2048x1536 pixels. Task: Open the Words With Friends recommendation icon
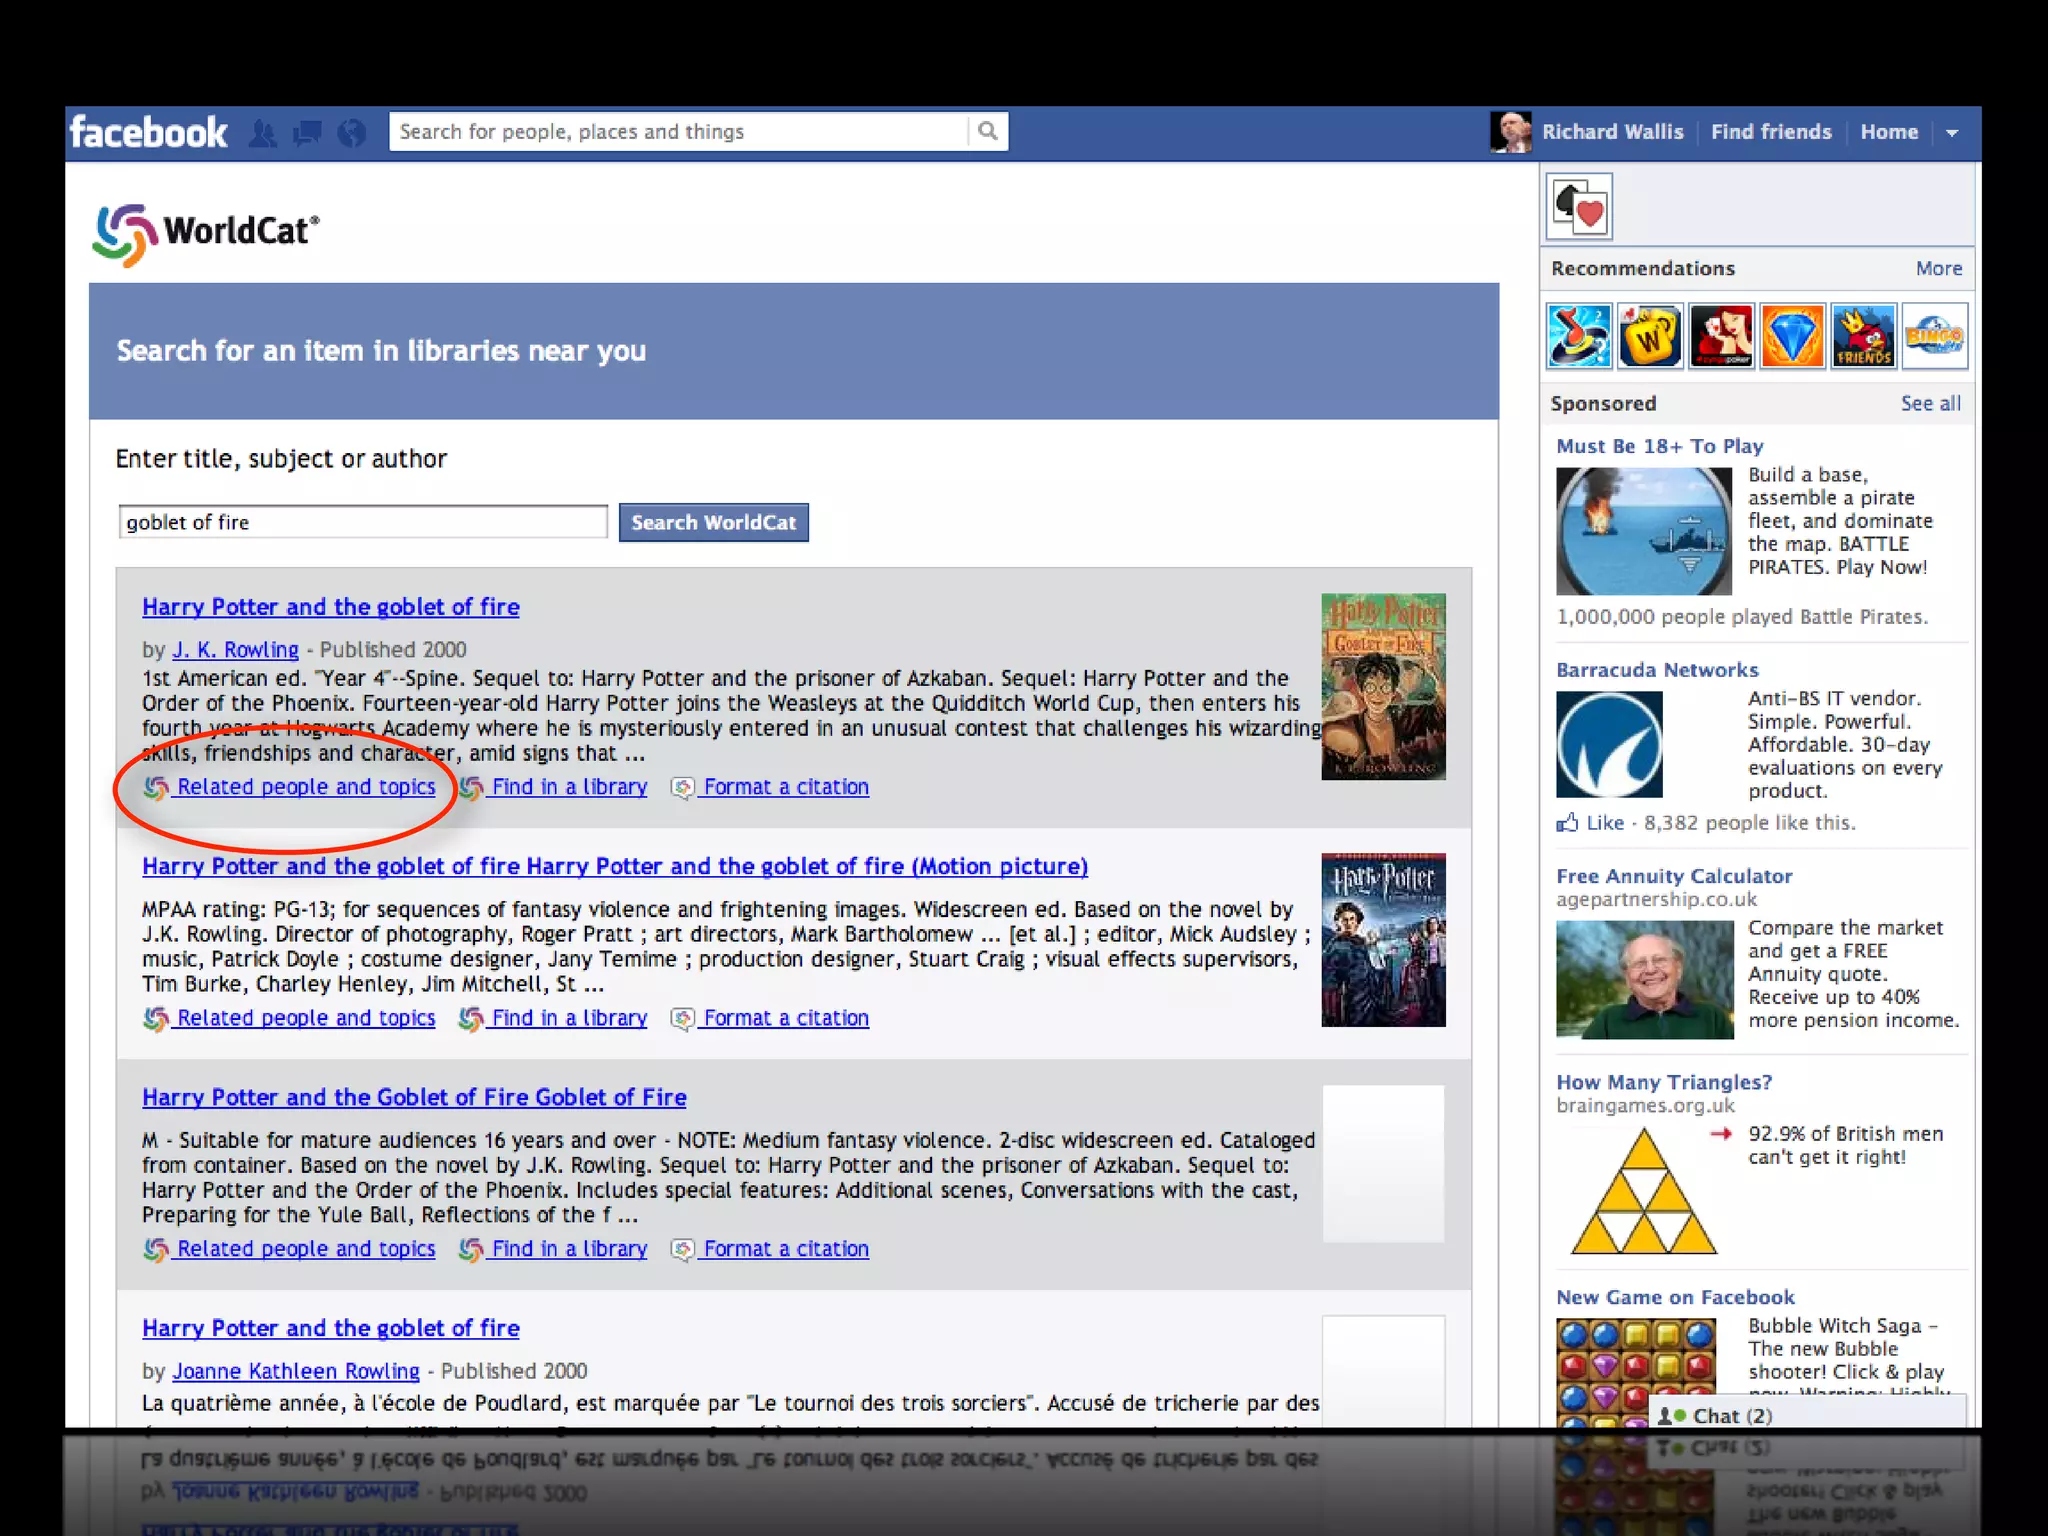point(1650,337)
